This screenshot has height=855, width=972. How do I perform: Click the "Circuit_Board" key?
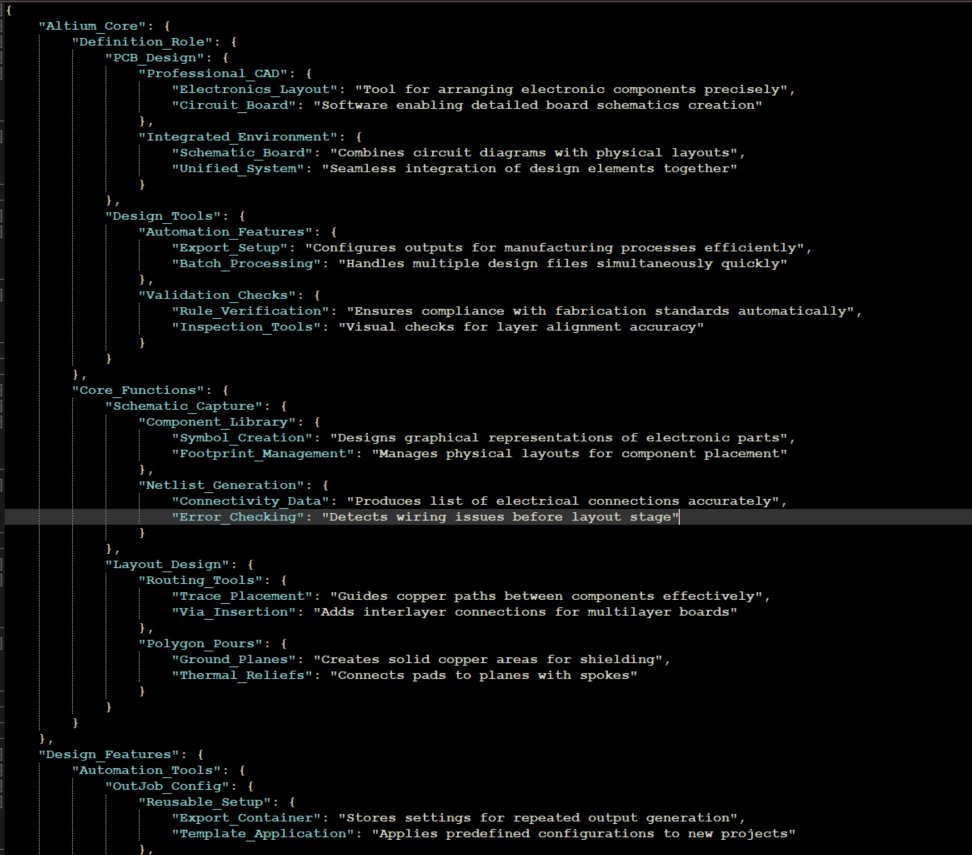point(234,105)
